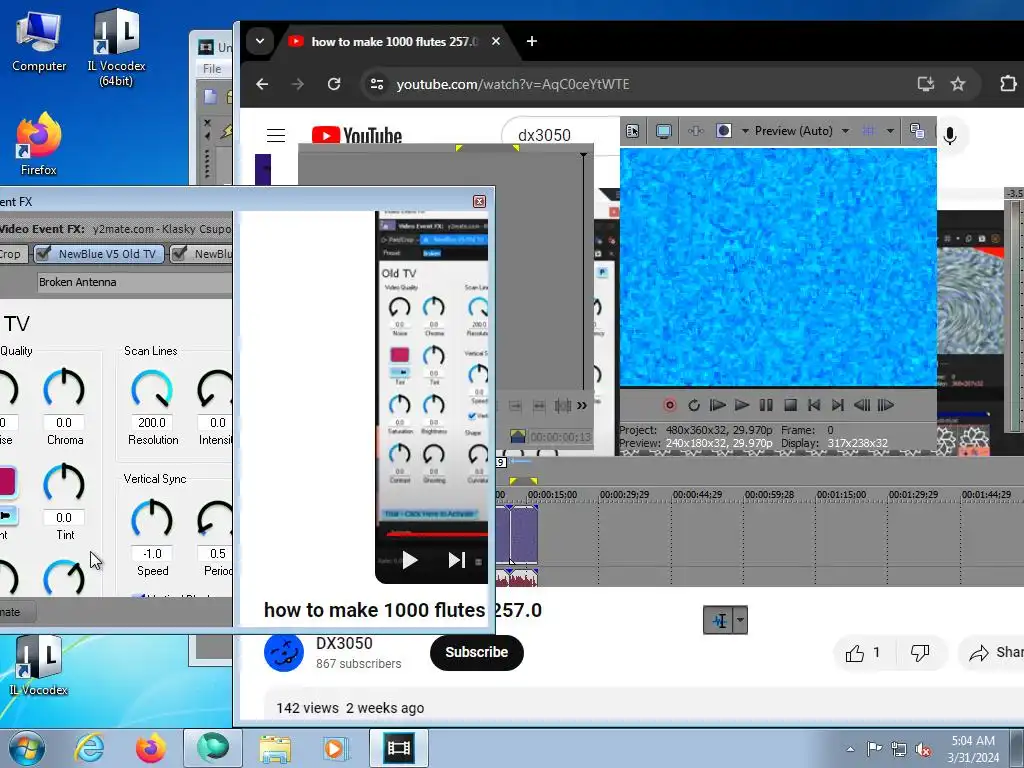Click the preview Overlays grid icon
Viewport: 1024px width, 768px height.
click(x=869, y=131)
